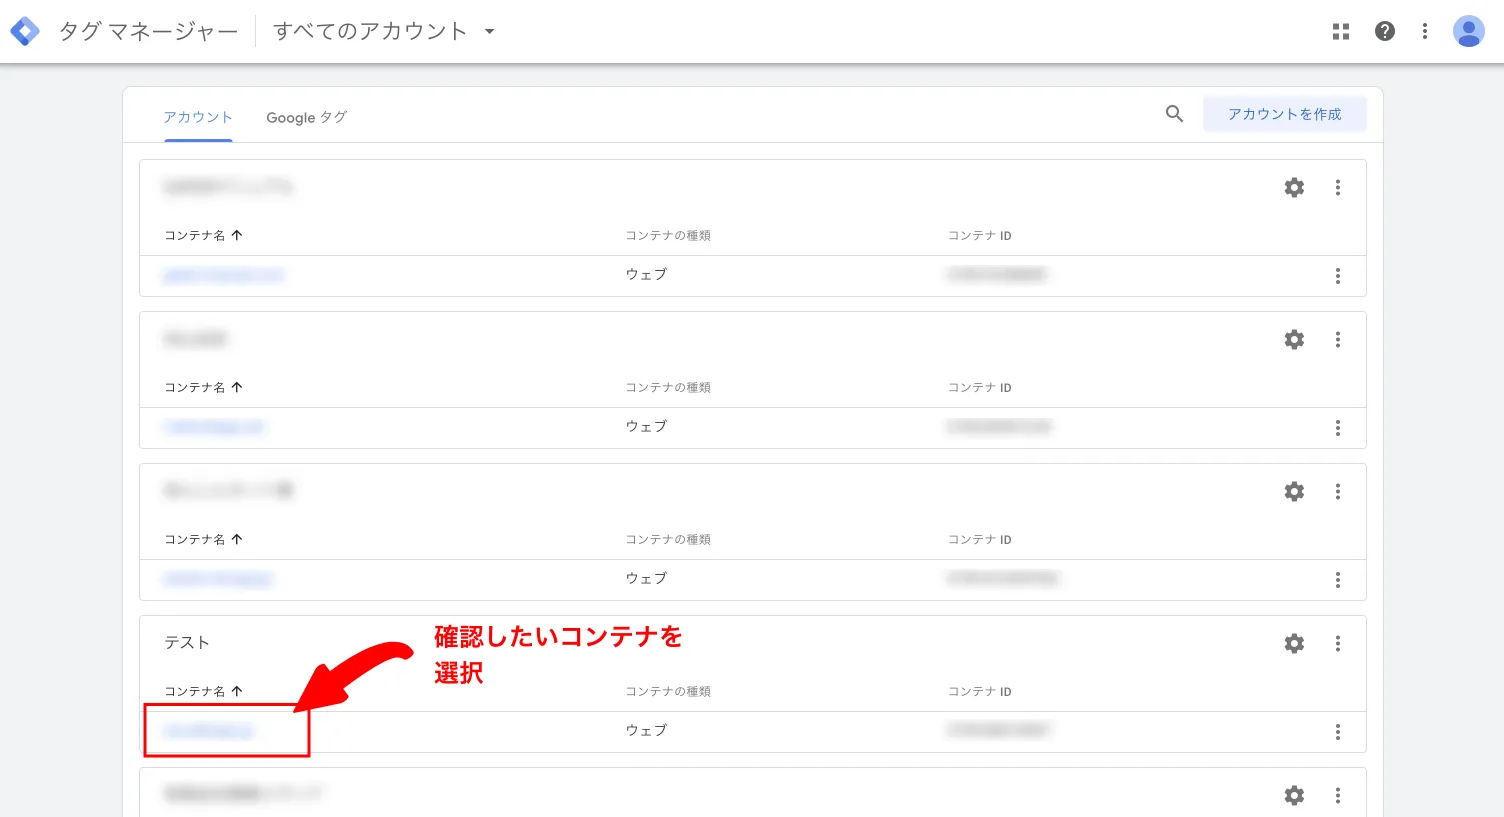This screenshot has height=817, width=1504.
Task: Open the Help question mark icon
Action: click(x=1385, y=31)
